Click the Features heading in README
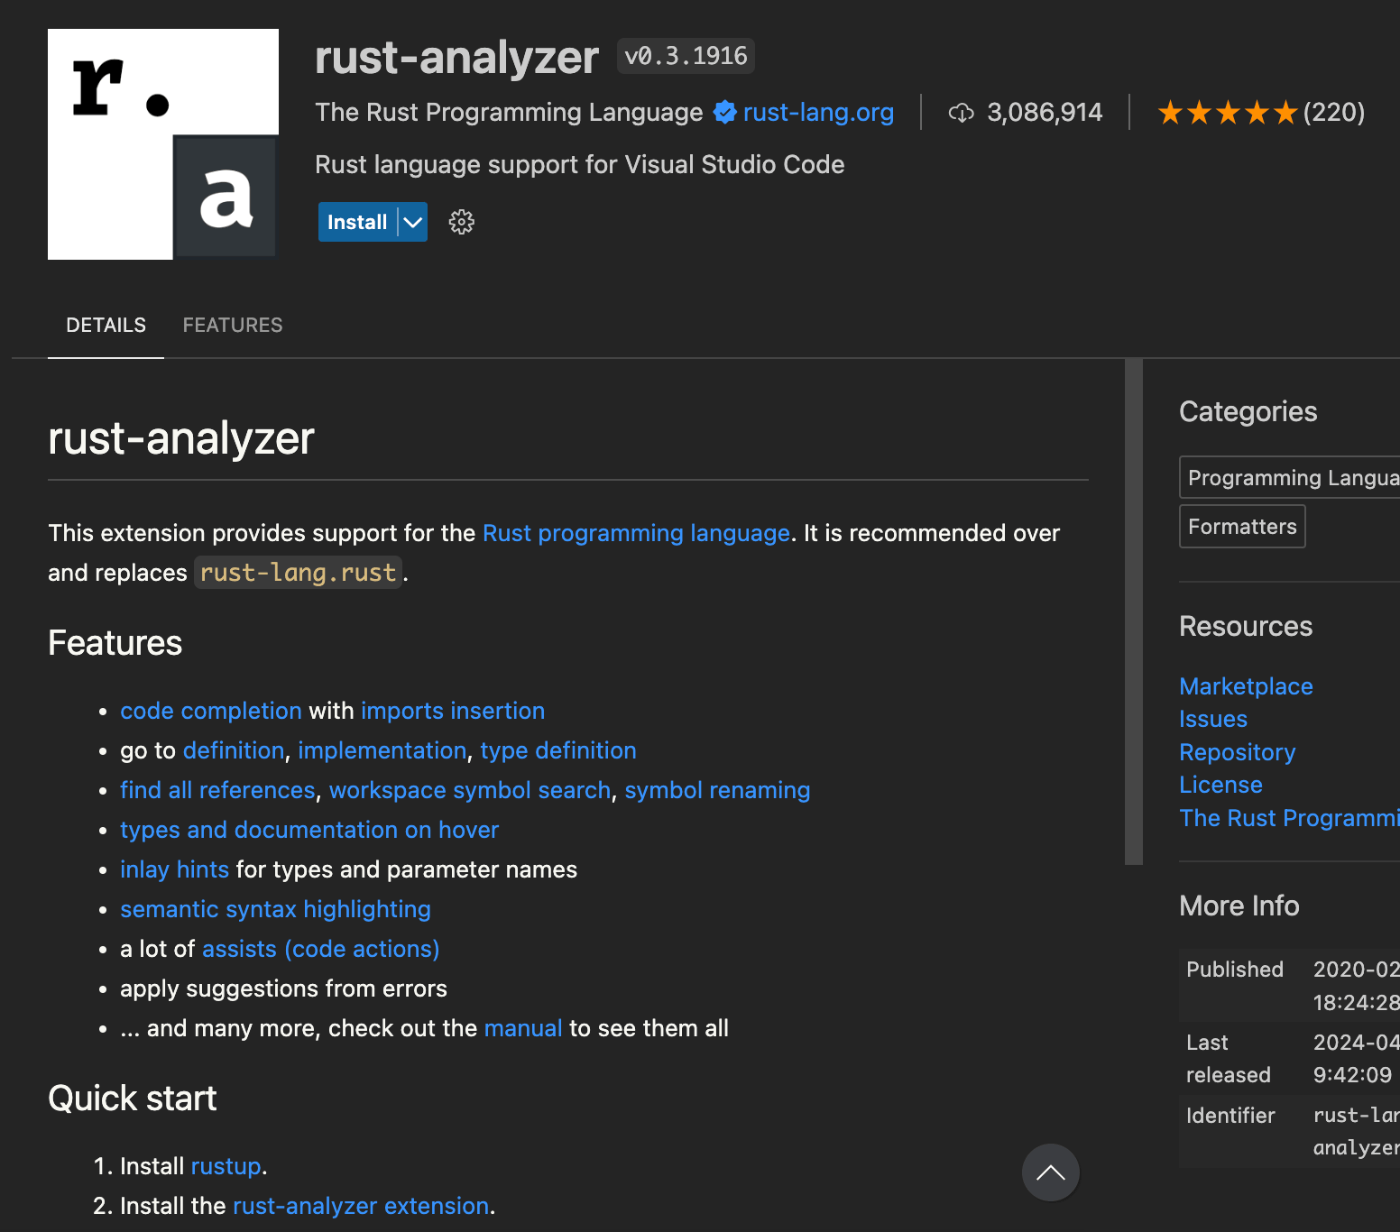Viewport: 1400px width, 1232px height. pos(115,643)
